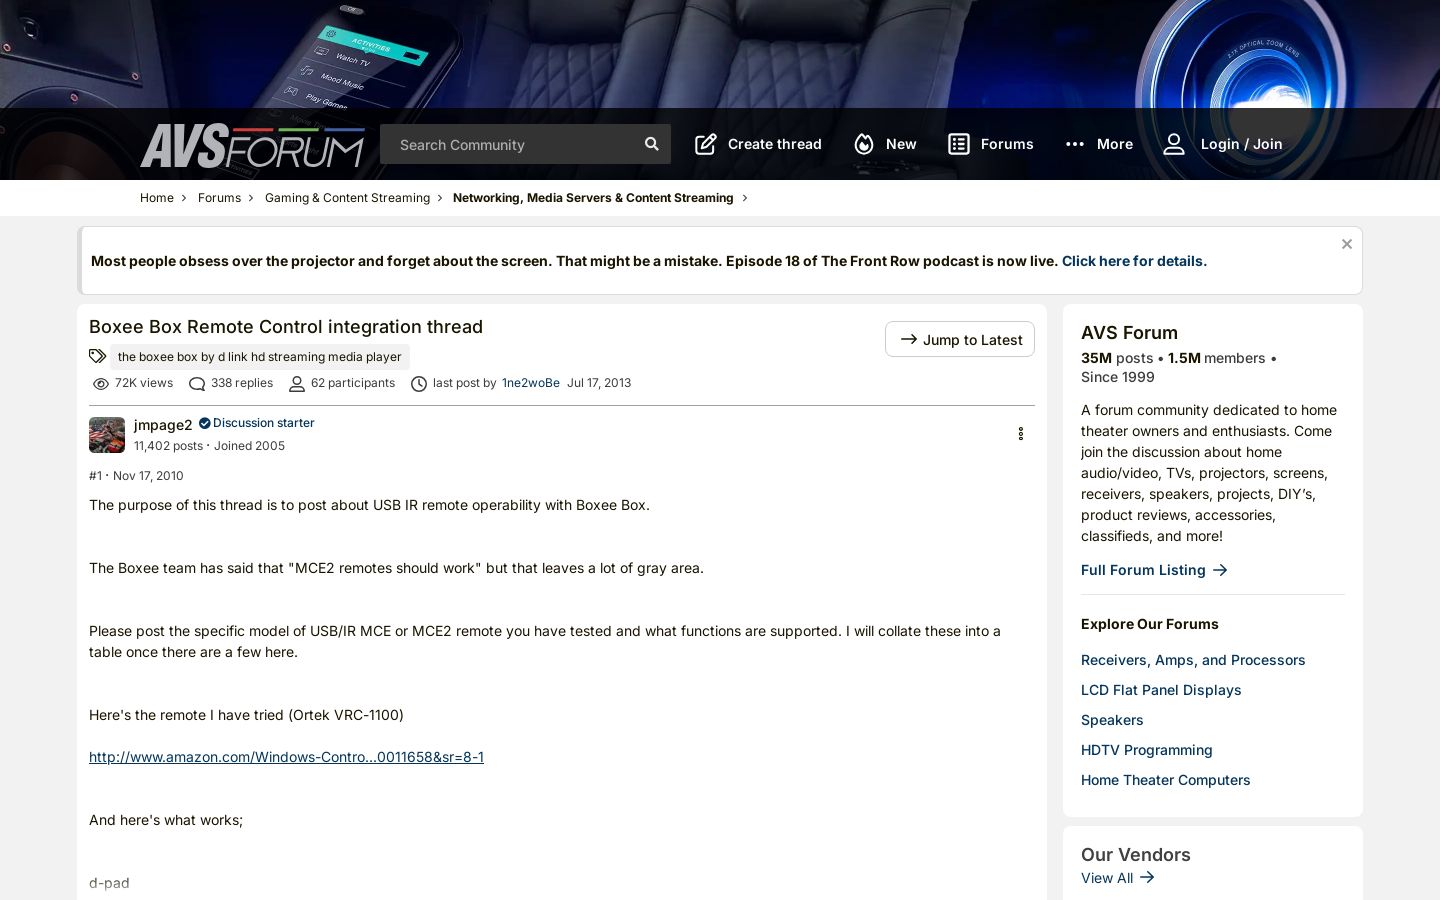1440x900 pixels.
Task: Open HDTV Programming forum link
Action: point(1146,750)
